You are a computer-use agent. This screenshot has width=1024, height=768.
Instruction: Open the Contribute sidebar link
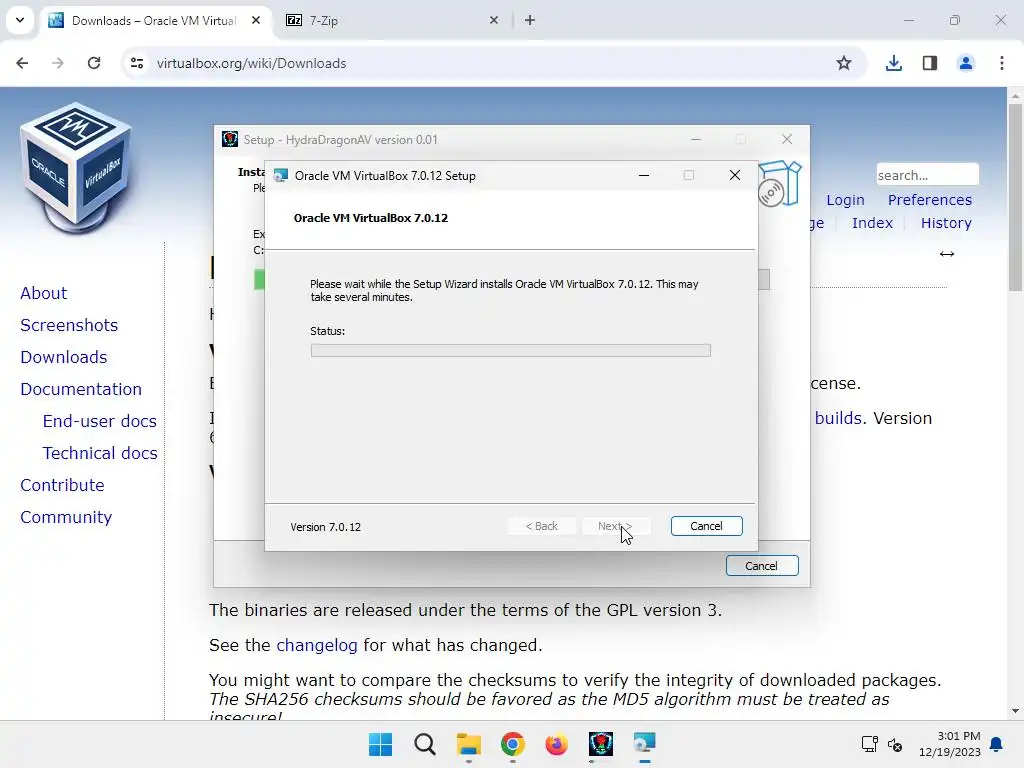(x=62, y=485)
